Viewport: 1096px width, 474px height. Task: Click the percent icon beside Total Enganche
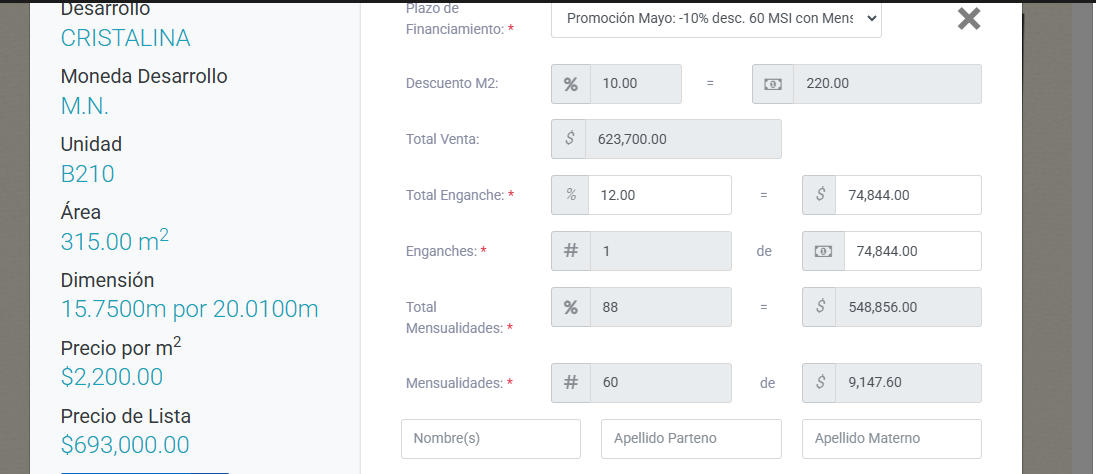571,195
